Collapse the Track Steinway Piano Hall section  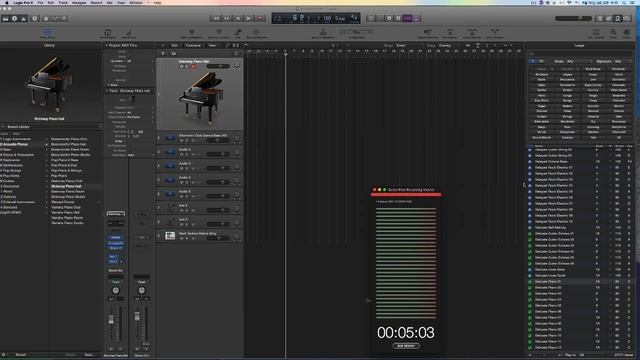(x=107, y=91)
